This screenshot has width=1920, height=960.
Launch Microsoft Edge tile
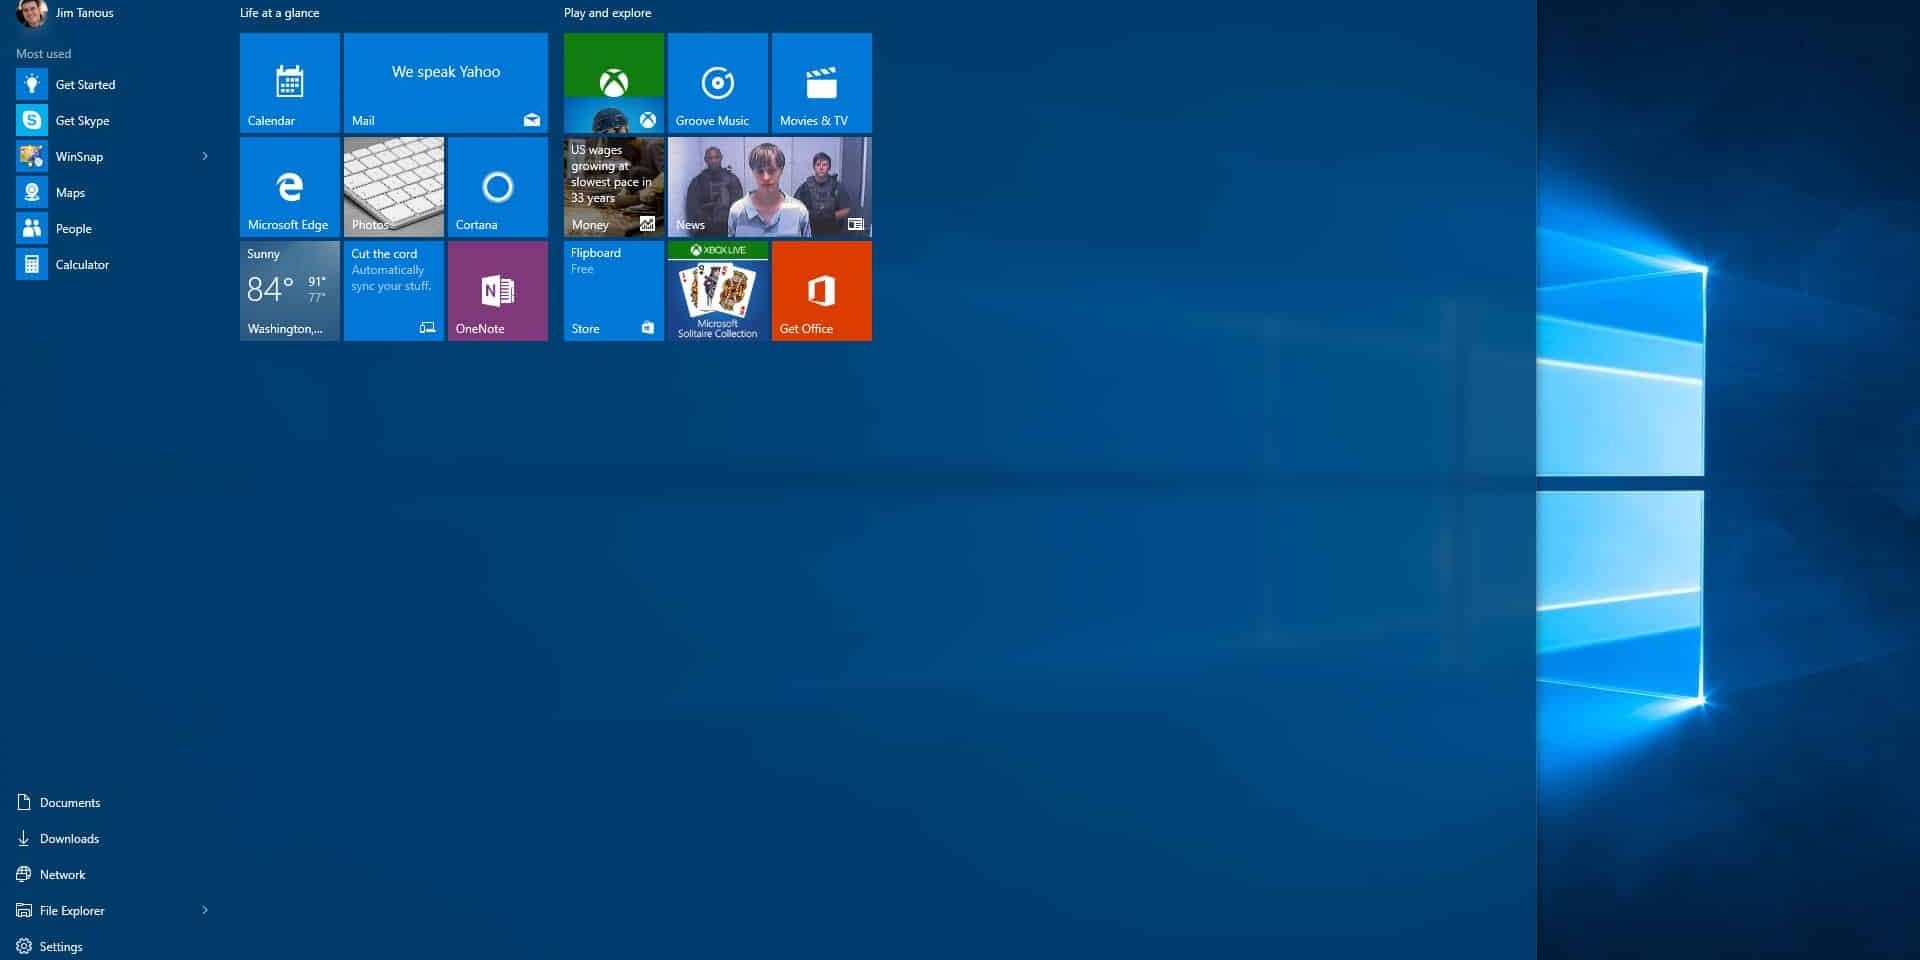click(290, 187)
